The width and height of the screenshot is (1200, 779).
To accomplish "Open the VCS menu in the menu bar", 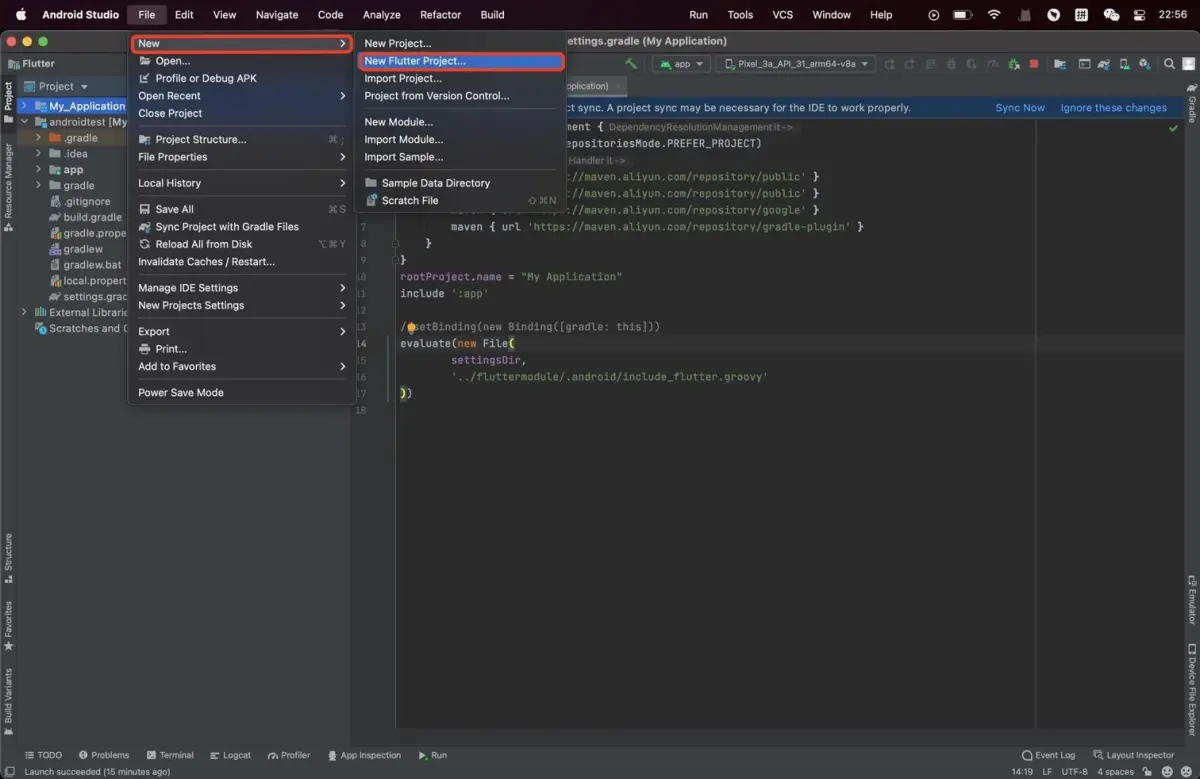I will [782, 15].
